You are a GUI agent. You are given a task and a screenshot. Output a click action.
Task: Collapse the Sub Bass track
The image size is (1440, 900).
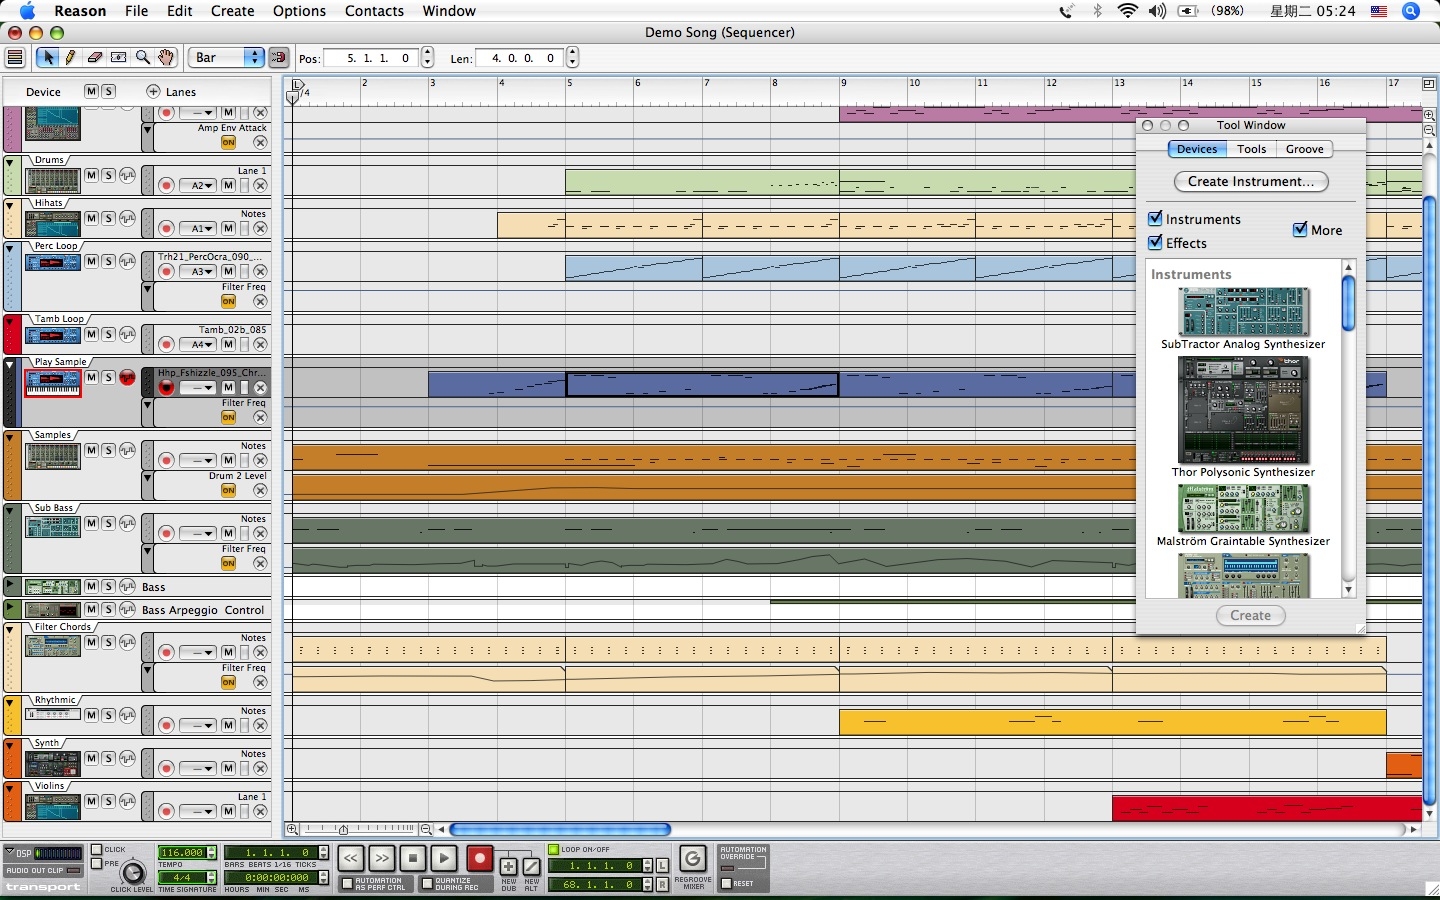tap(11, 509)
